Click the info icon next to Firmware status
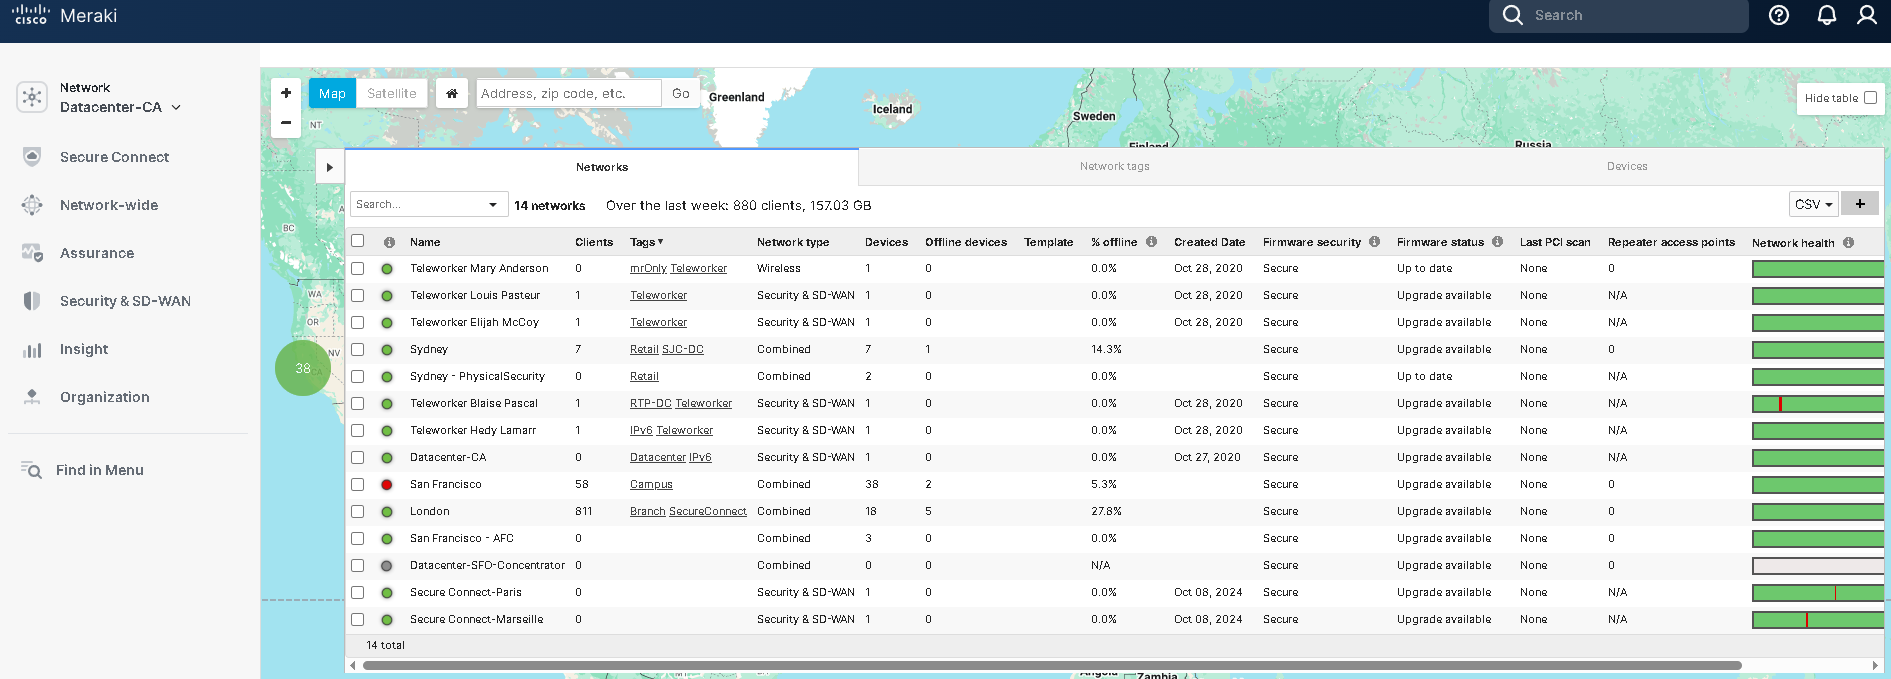The height and width of the screenshot is (679, 1891). [1497, 242]
